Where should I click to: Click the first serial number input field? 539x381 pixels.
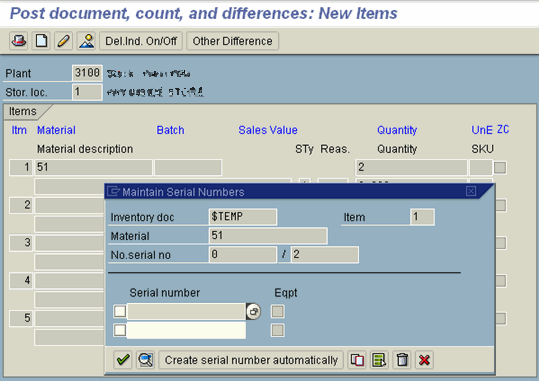187,312
